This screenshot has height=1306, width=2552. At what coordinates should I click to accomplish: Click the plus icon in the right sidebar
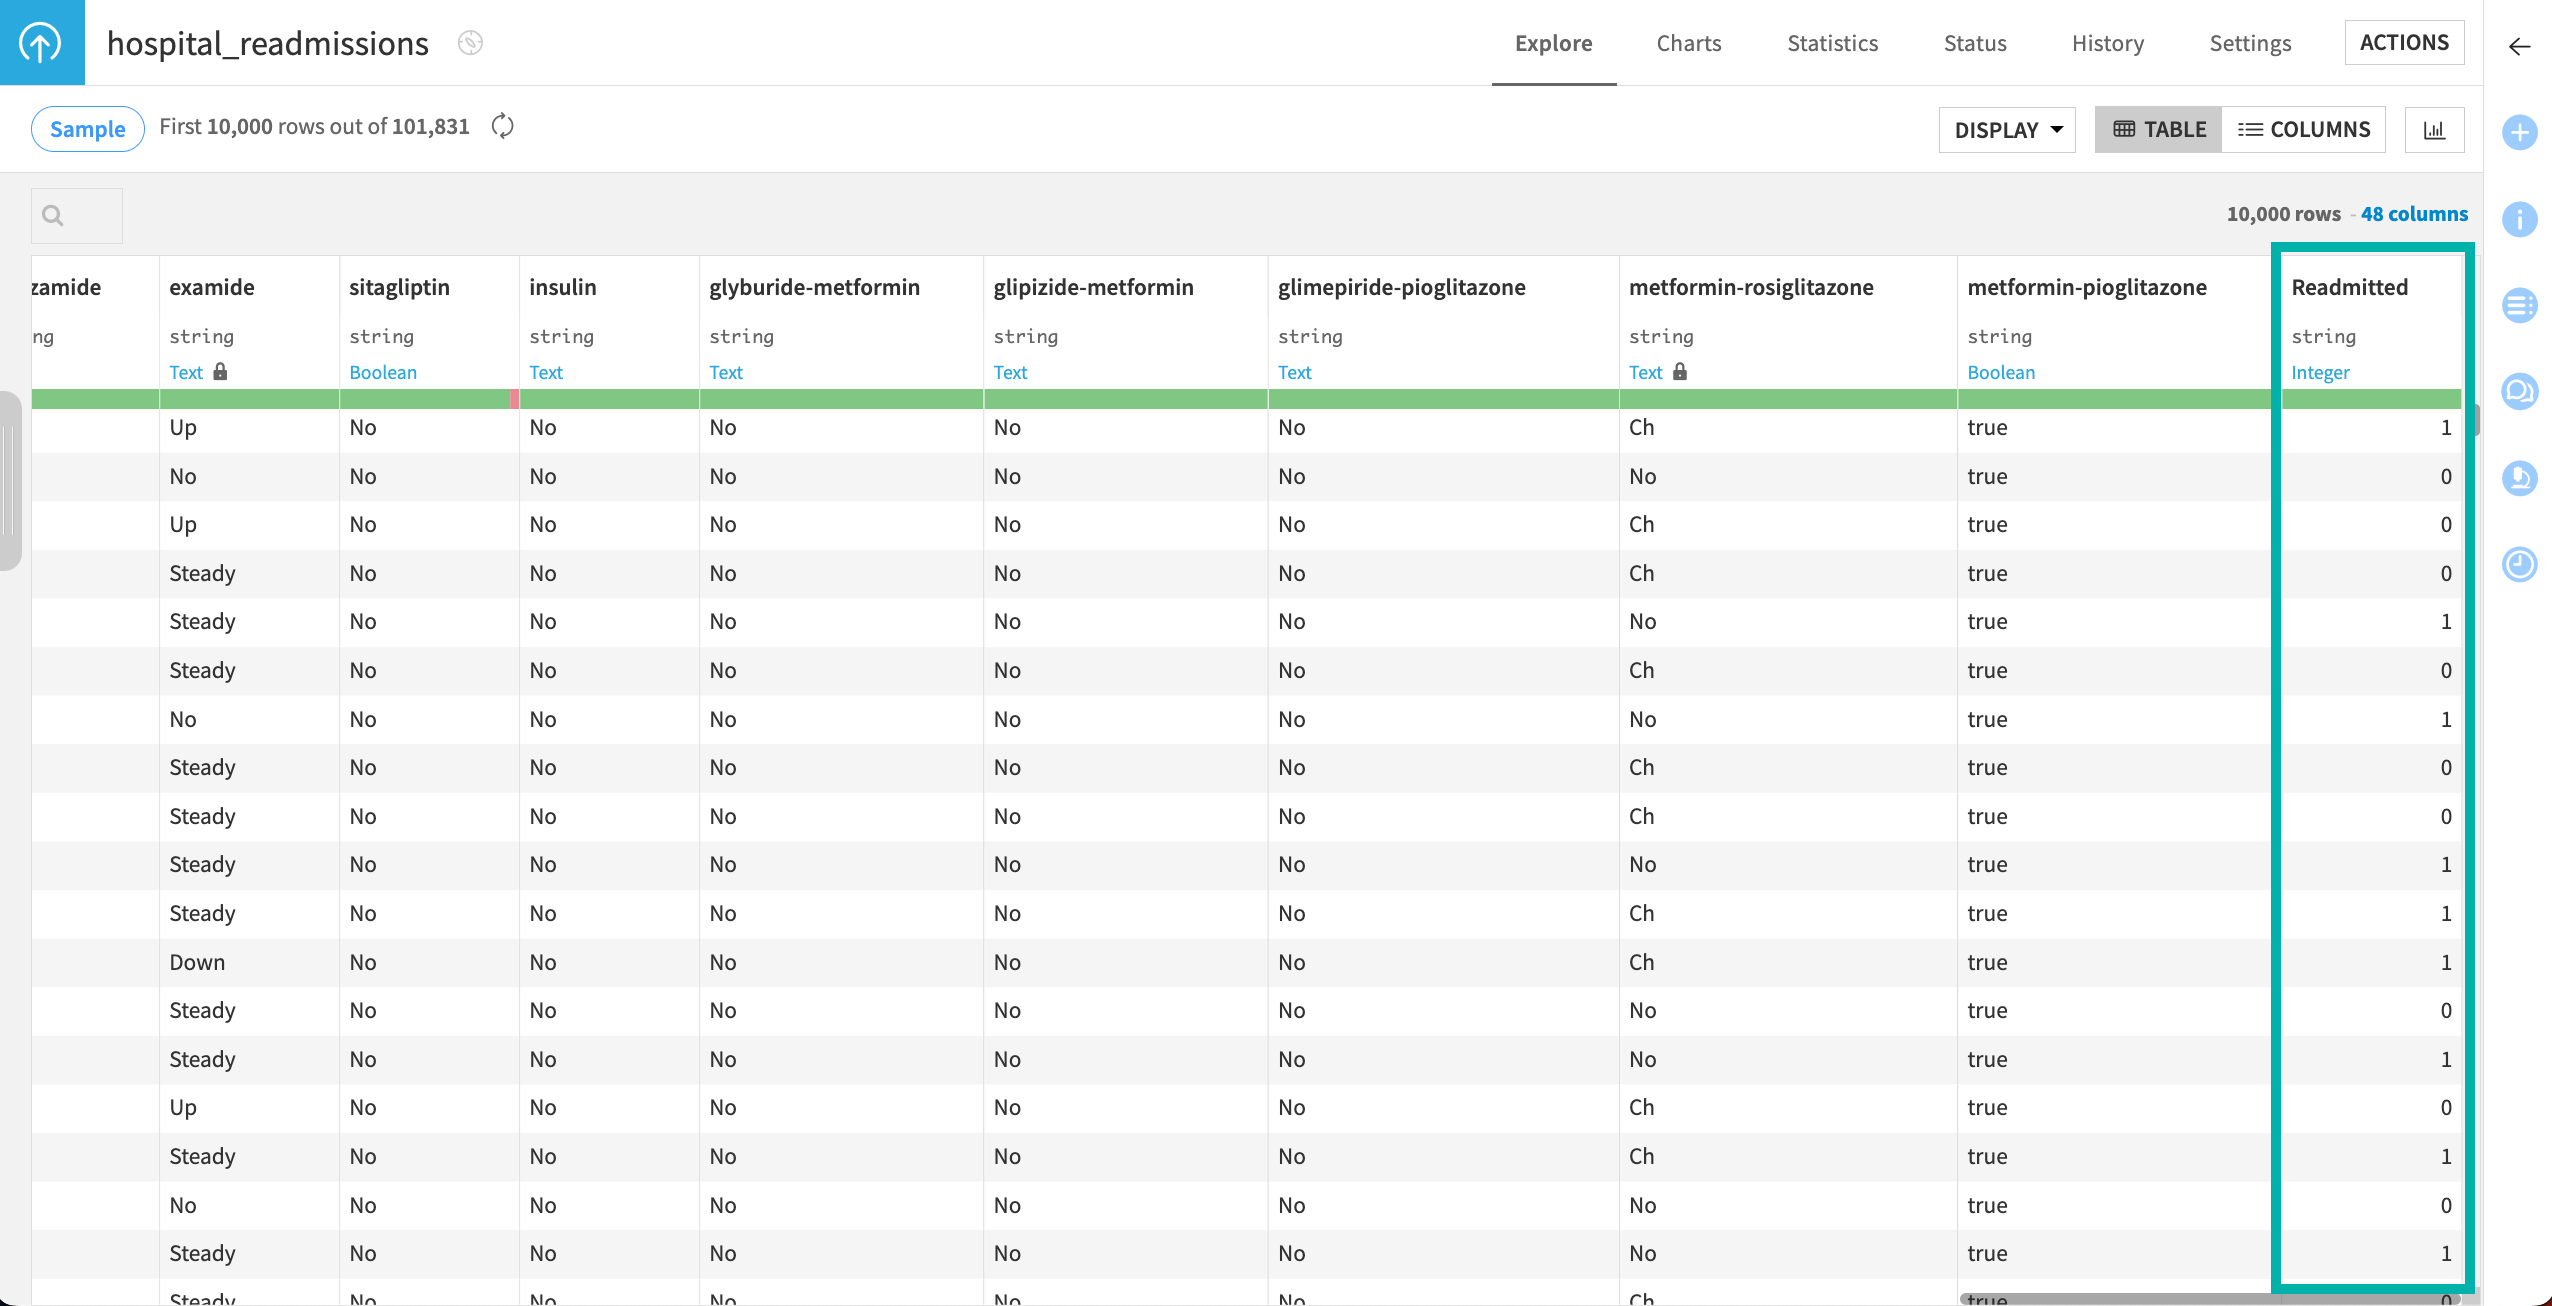2520,131
